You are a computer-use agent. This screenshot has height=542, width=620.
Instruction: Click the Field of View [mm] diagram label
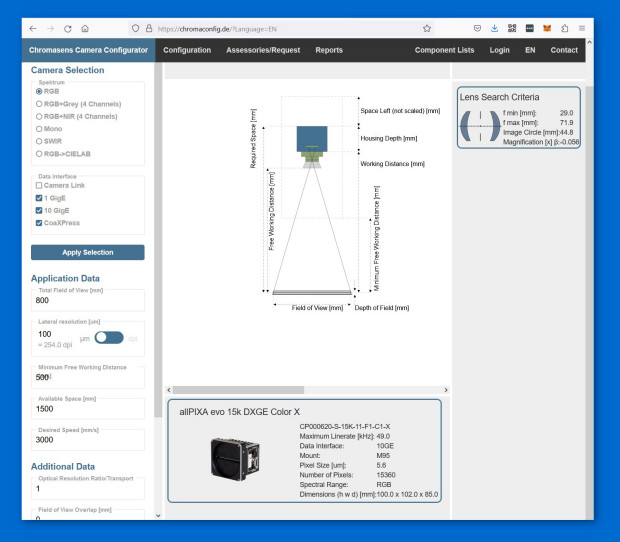pos(317,308)
